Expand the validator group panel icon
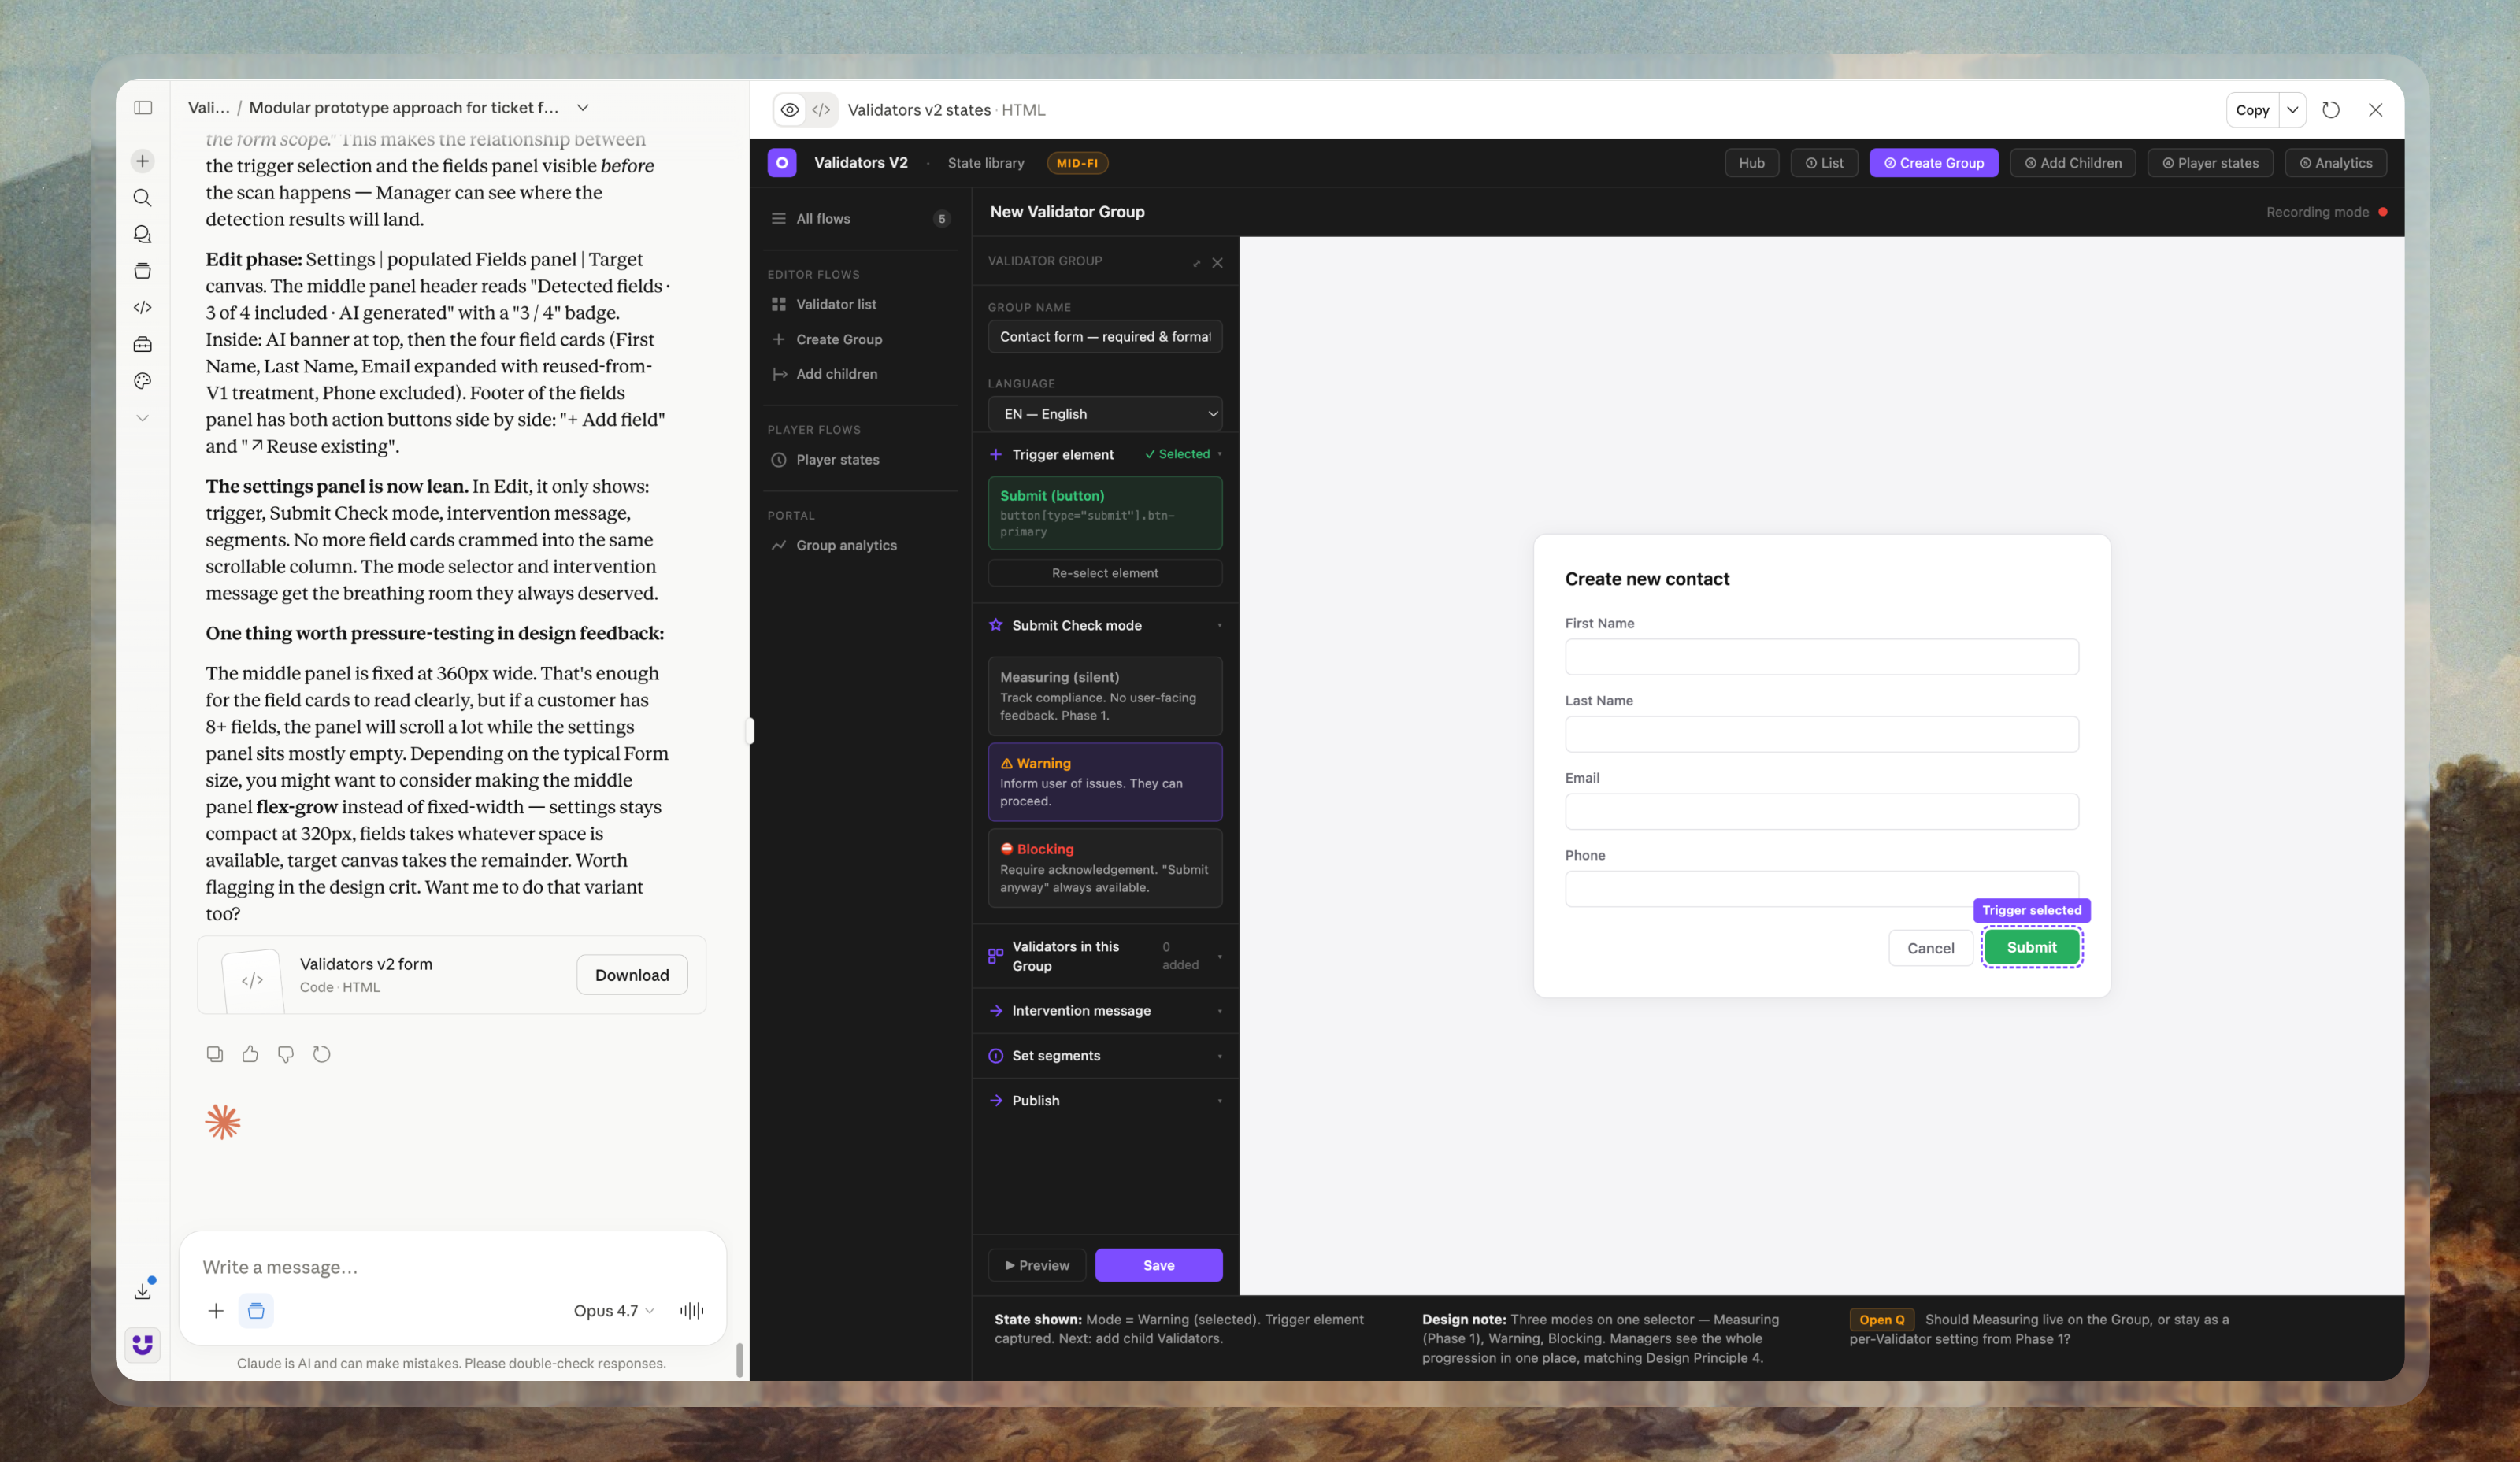 pyautogui.click(x=1197, y=263)
